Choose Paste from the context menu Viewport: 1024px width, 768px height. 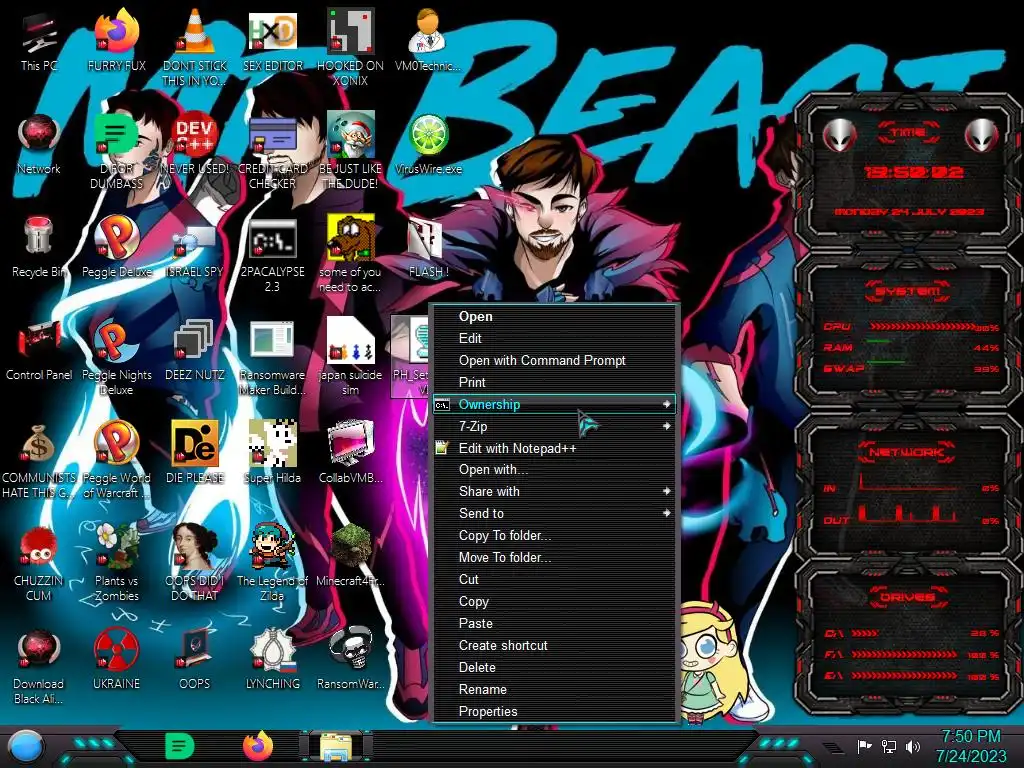(x=554, y=623)
